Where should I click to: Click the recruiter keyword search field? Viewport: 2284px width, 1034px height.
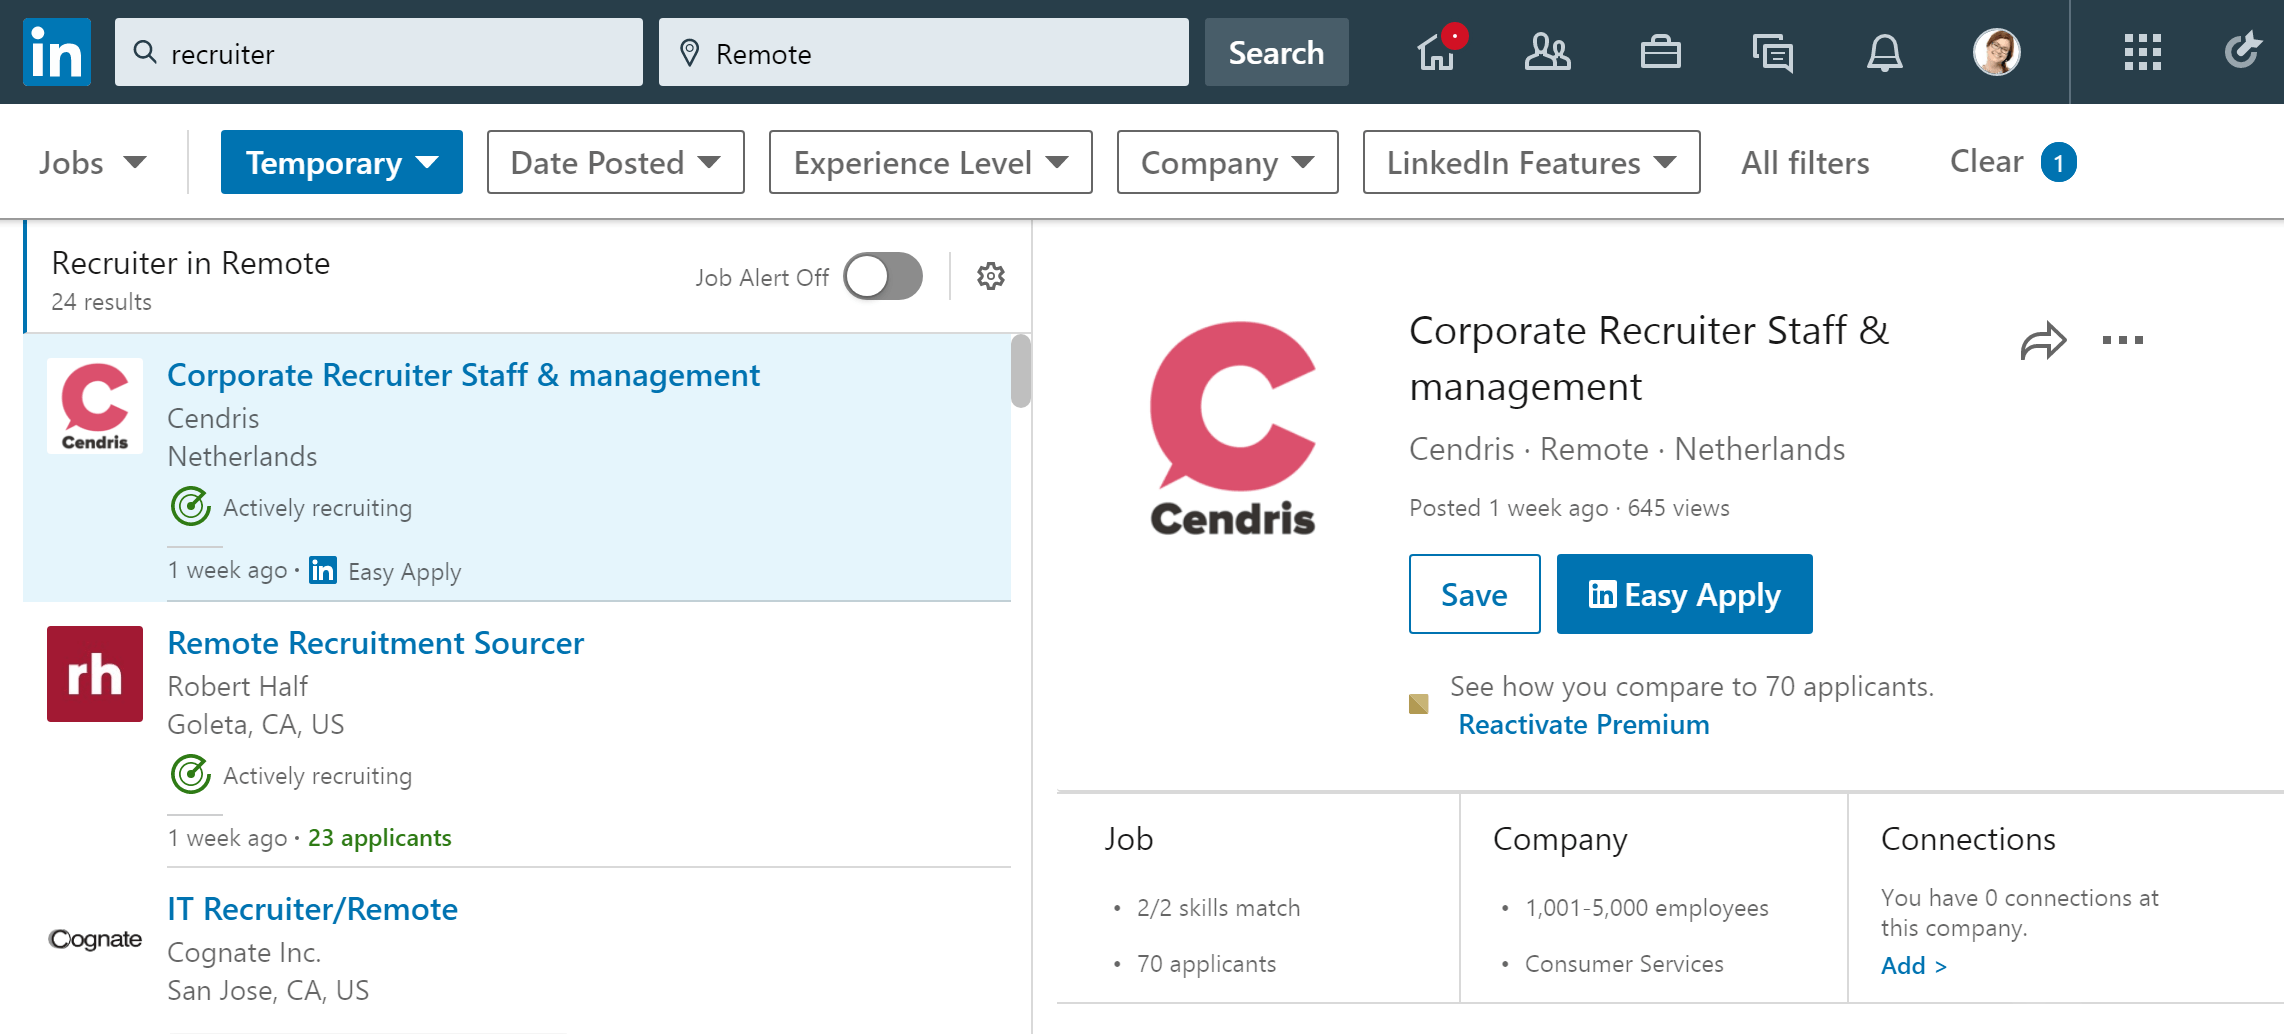coord(379,52)
